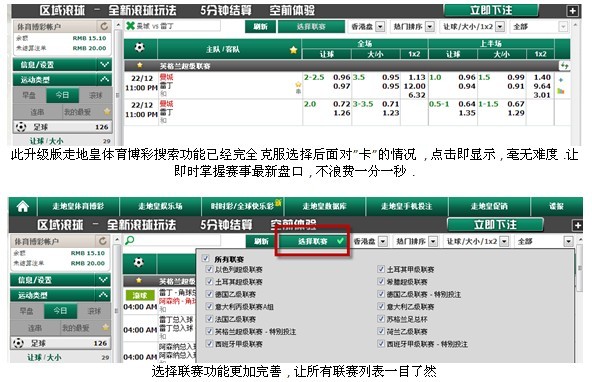Click inside the 曼城 vs 雷丁 search field
The image size is (592, 382).
173,26
